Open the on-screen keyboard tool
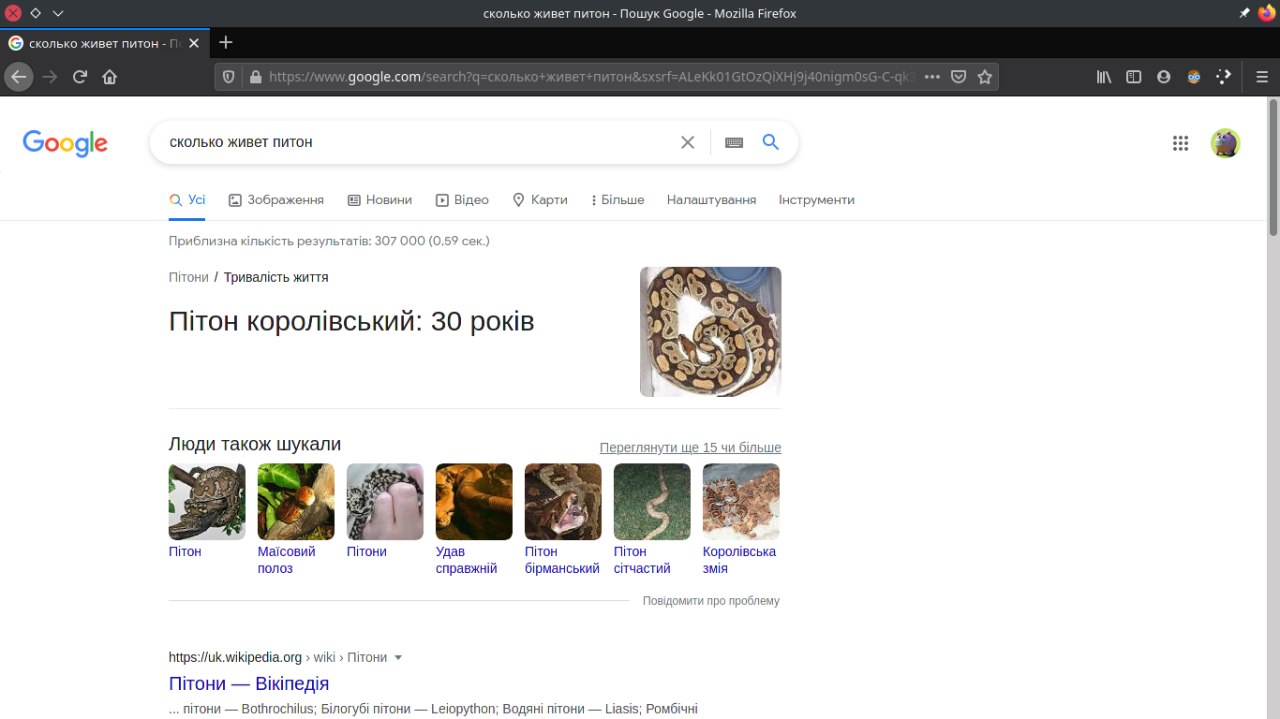The width and height of the screenshot is (1280, 719). point(734,142)
